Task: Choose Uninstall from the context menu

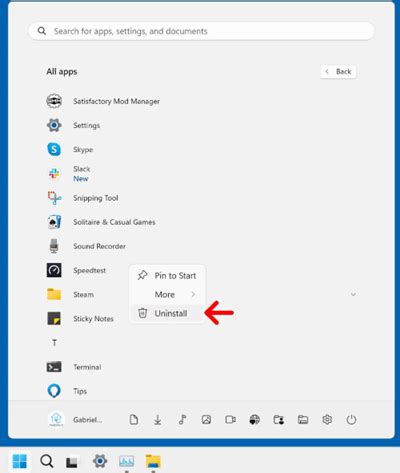Action: (x=167, y=313)
